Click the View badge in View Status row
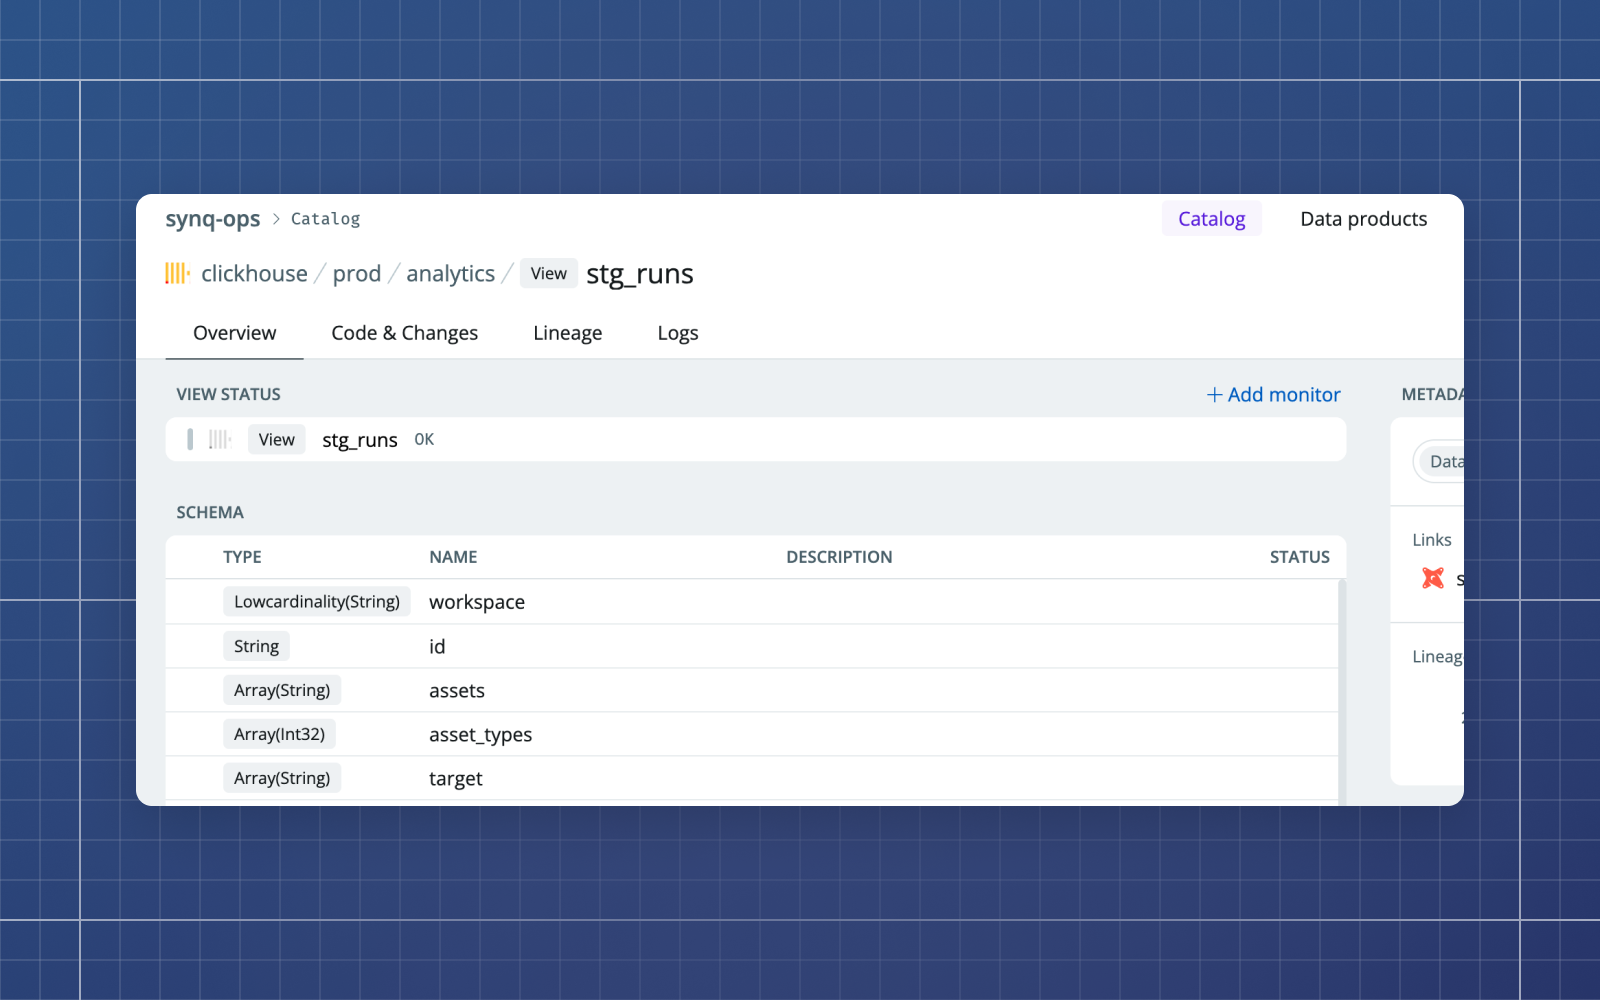Viewport: 1600px width, 1000px height. pyautogui.click(x=277, y=439)
